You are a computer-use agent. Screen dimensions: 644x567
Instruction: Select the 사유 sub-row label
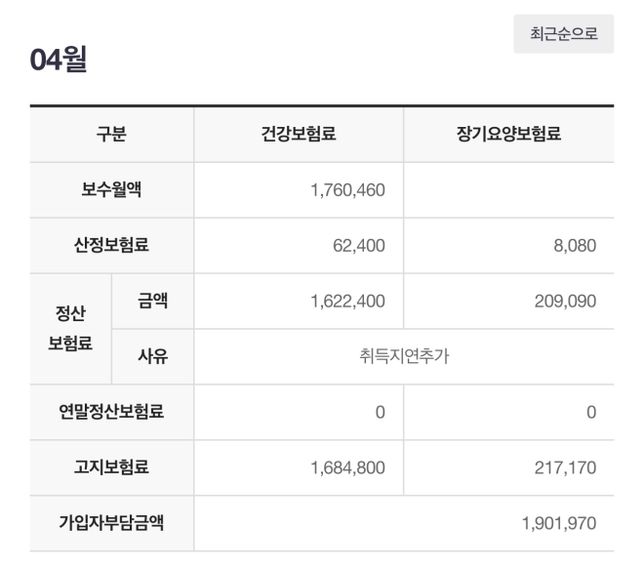(x=152, y=356)
